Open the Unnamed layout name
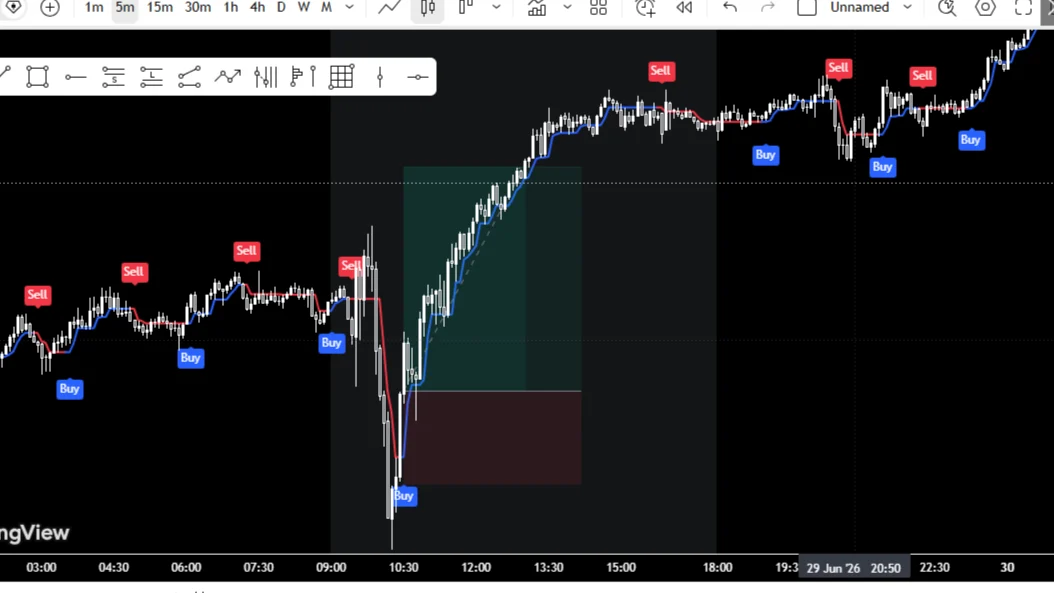 pyautogui.click(x=860, y=8)
